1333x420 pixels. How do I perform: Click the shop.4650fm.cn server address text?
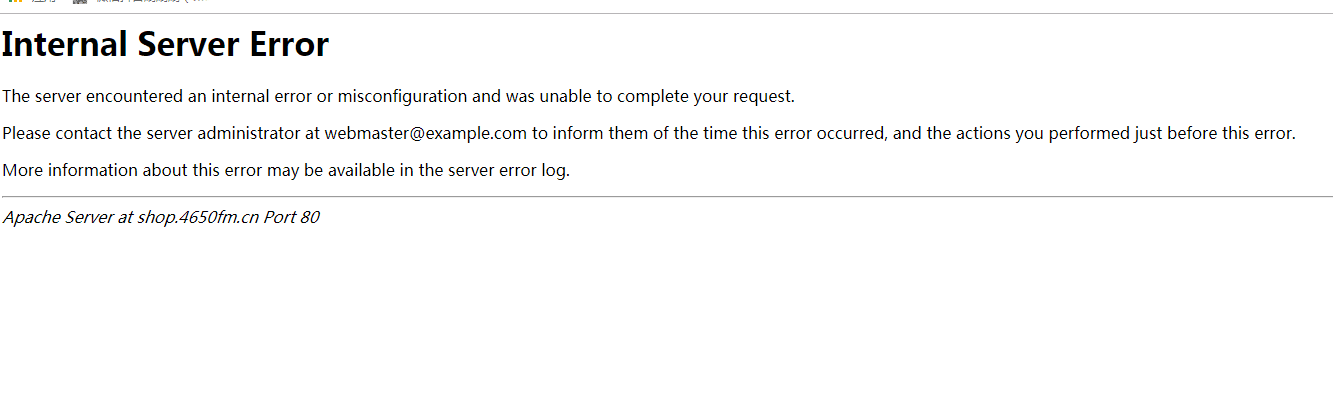click(x=198, y=217)
